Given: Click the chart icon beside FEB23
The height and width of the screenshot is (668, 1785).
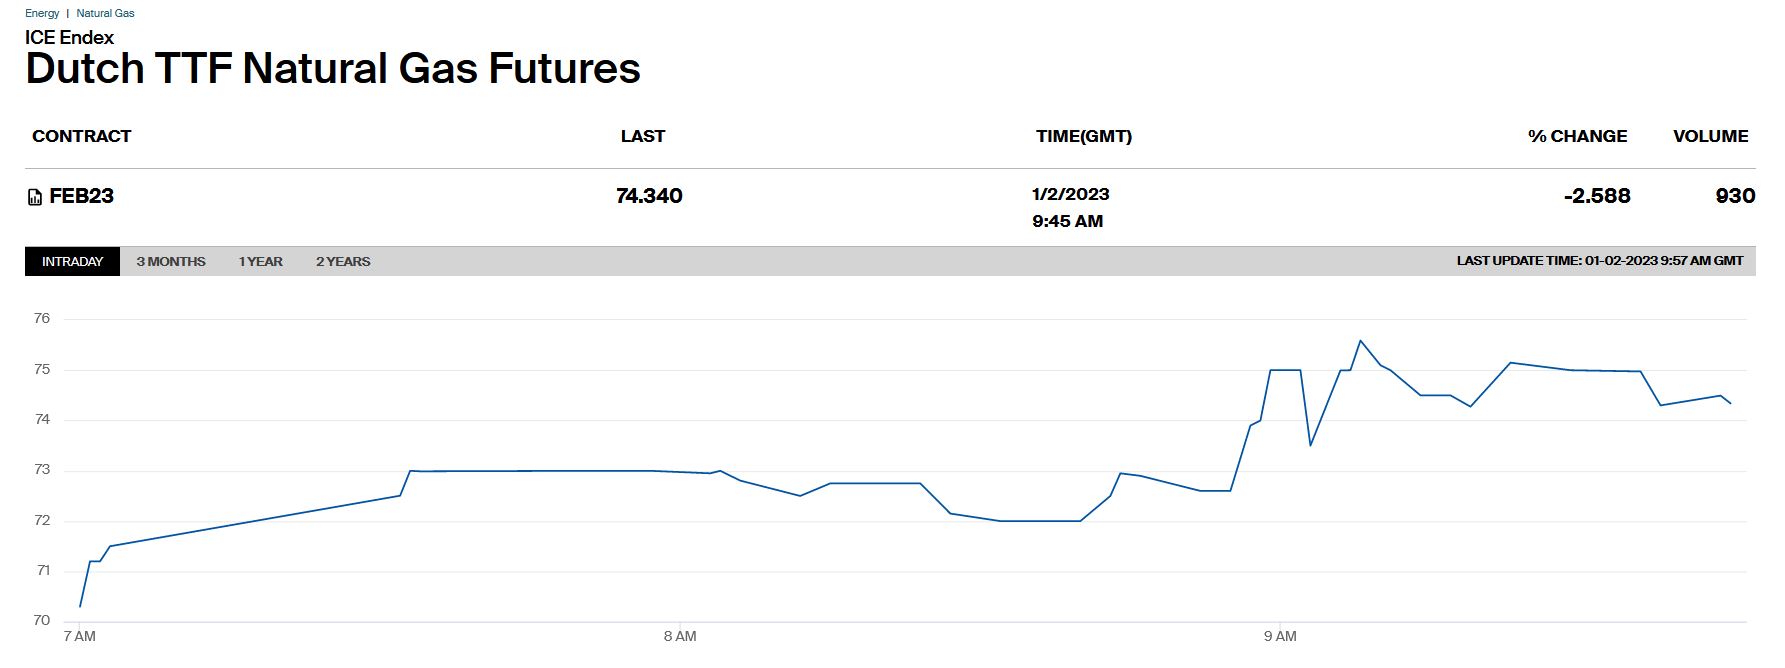Looking at the screenshot, I should pos(35,197).
